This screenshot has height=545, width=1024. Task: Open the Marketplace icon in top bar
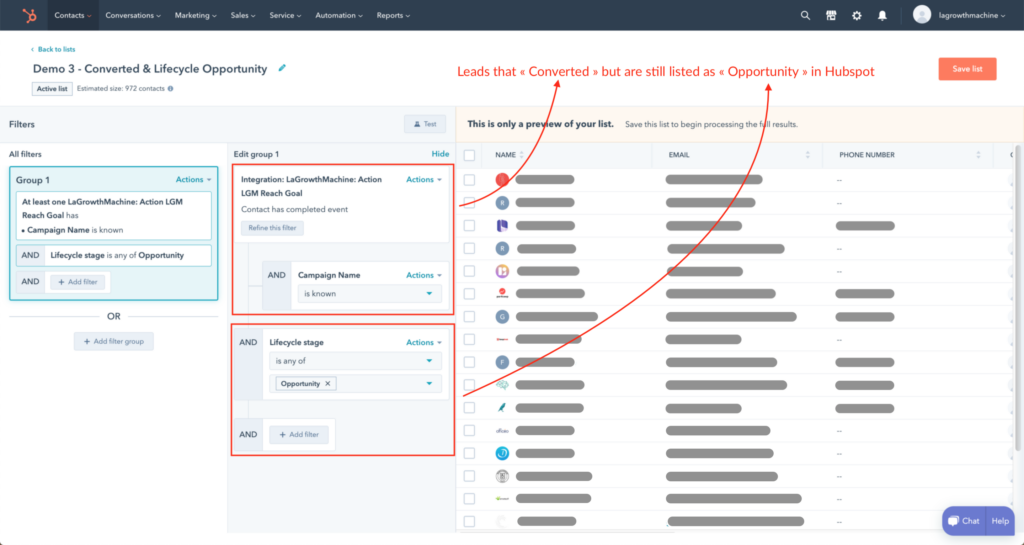[x=831, y=15]
